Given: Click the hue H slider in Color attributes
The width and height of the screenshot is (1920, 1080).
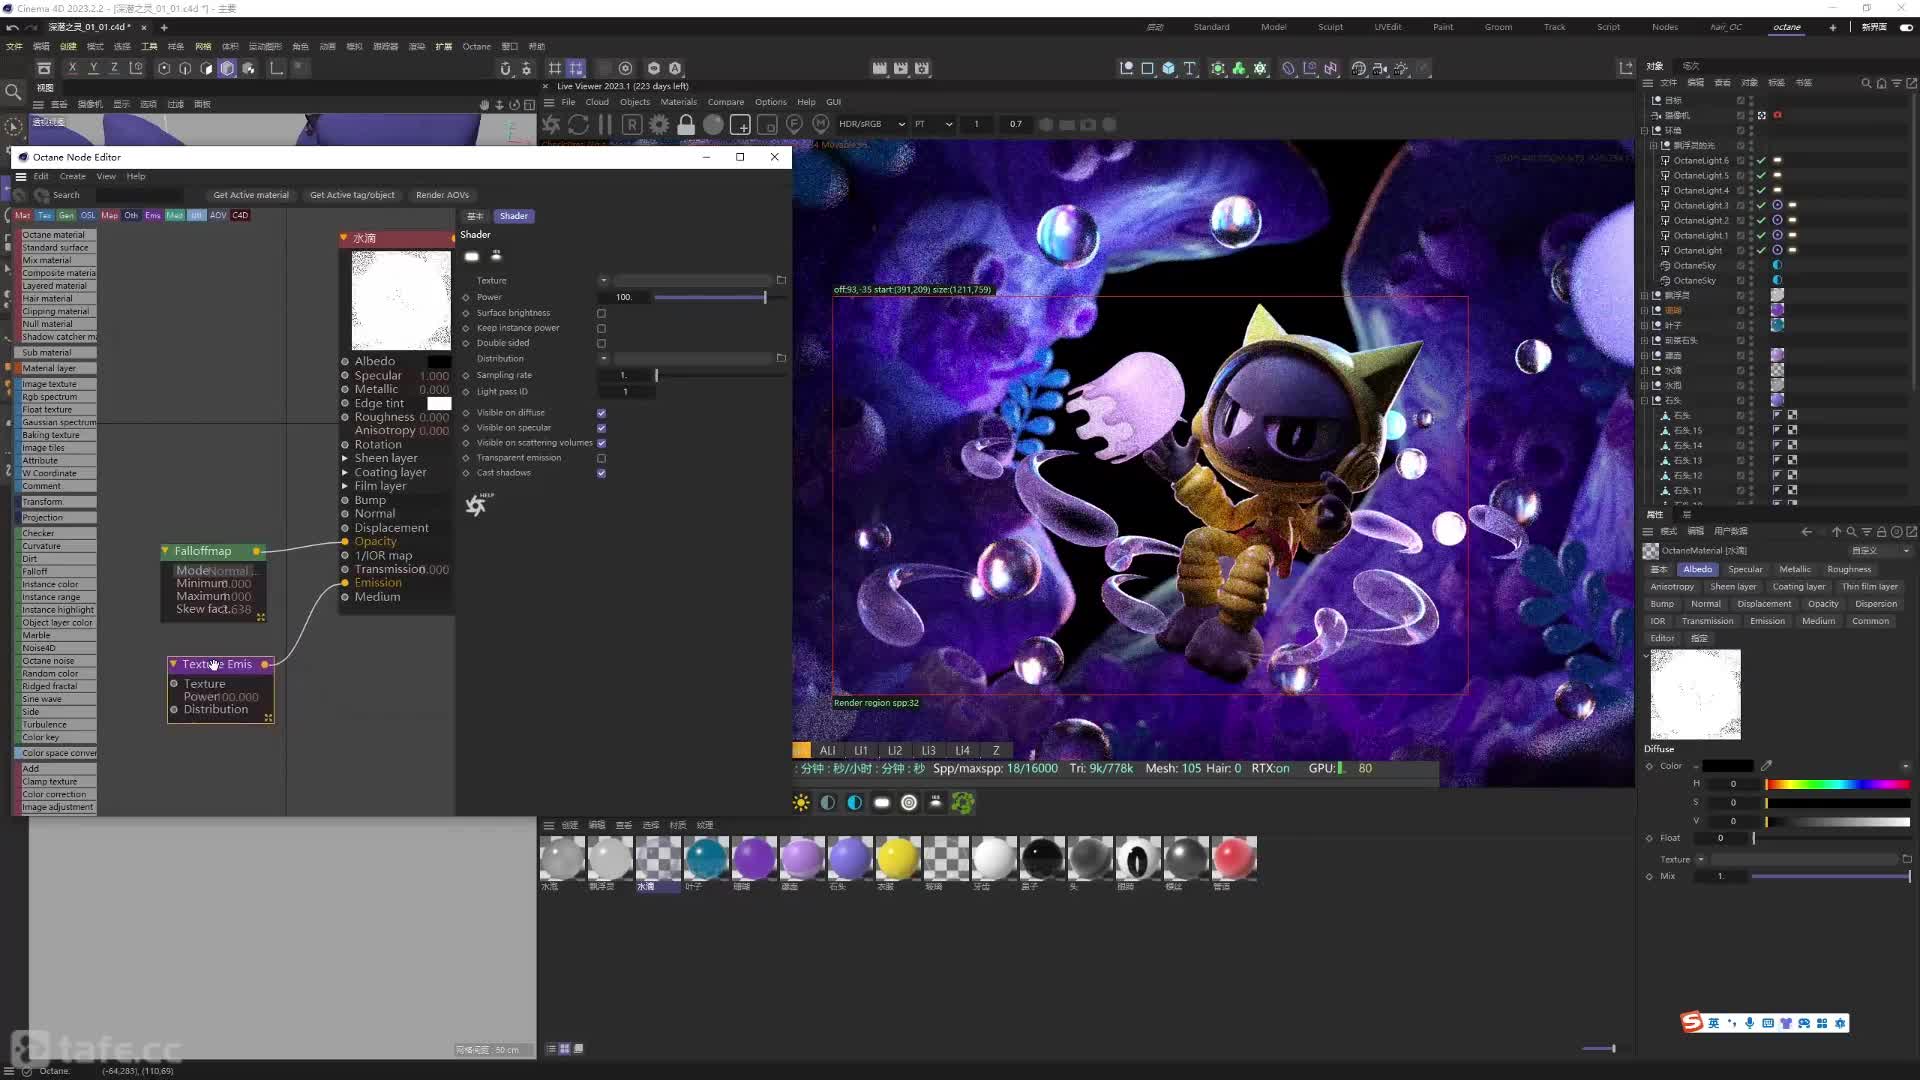Looking at the screenshot, I should [x=1838, y=784].
